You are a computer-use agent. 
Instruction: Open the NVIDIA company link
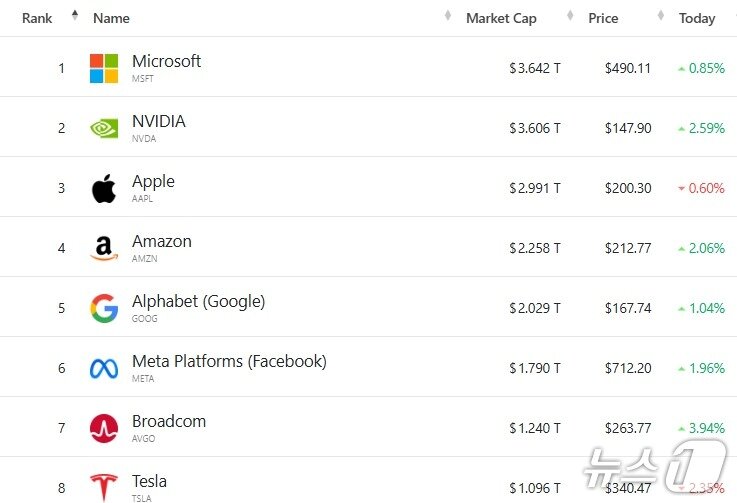click(158, 121)
